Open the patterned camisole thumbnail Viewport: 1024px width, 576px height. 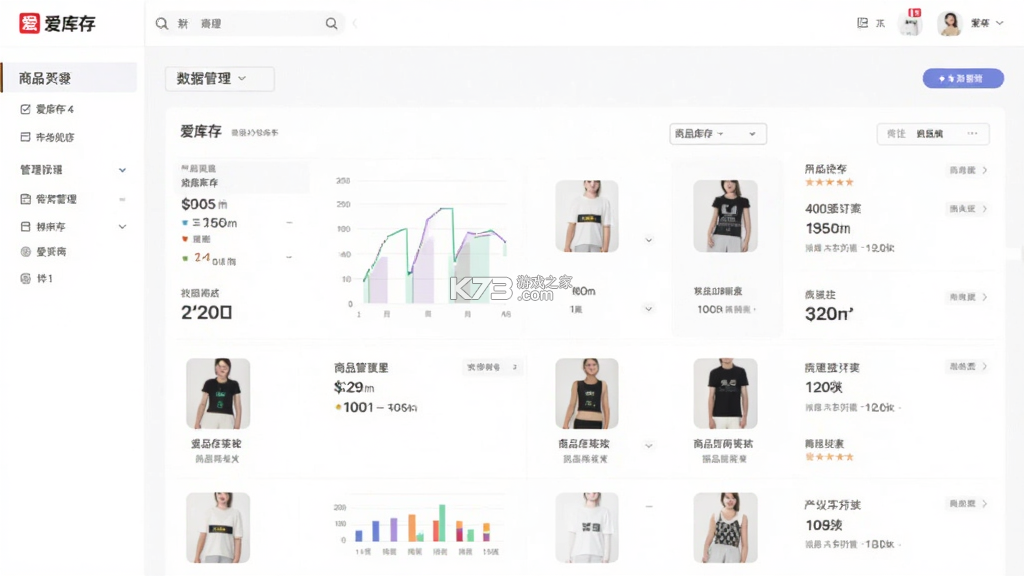click(x=725, y=528)
